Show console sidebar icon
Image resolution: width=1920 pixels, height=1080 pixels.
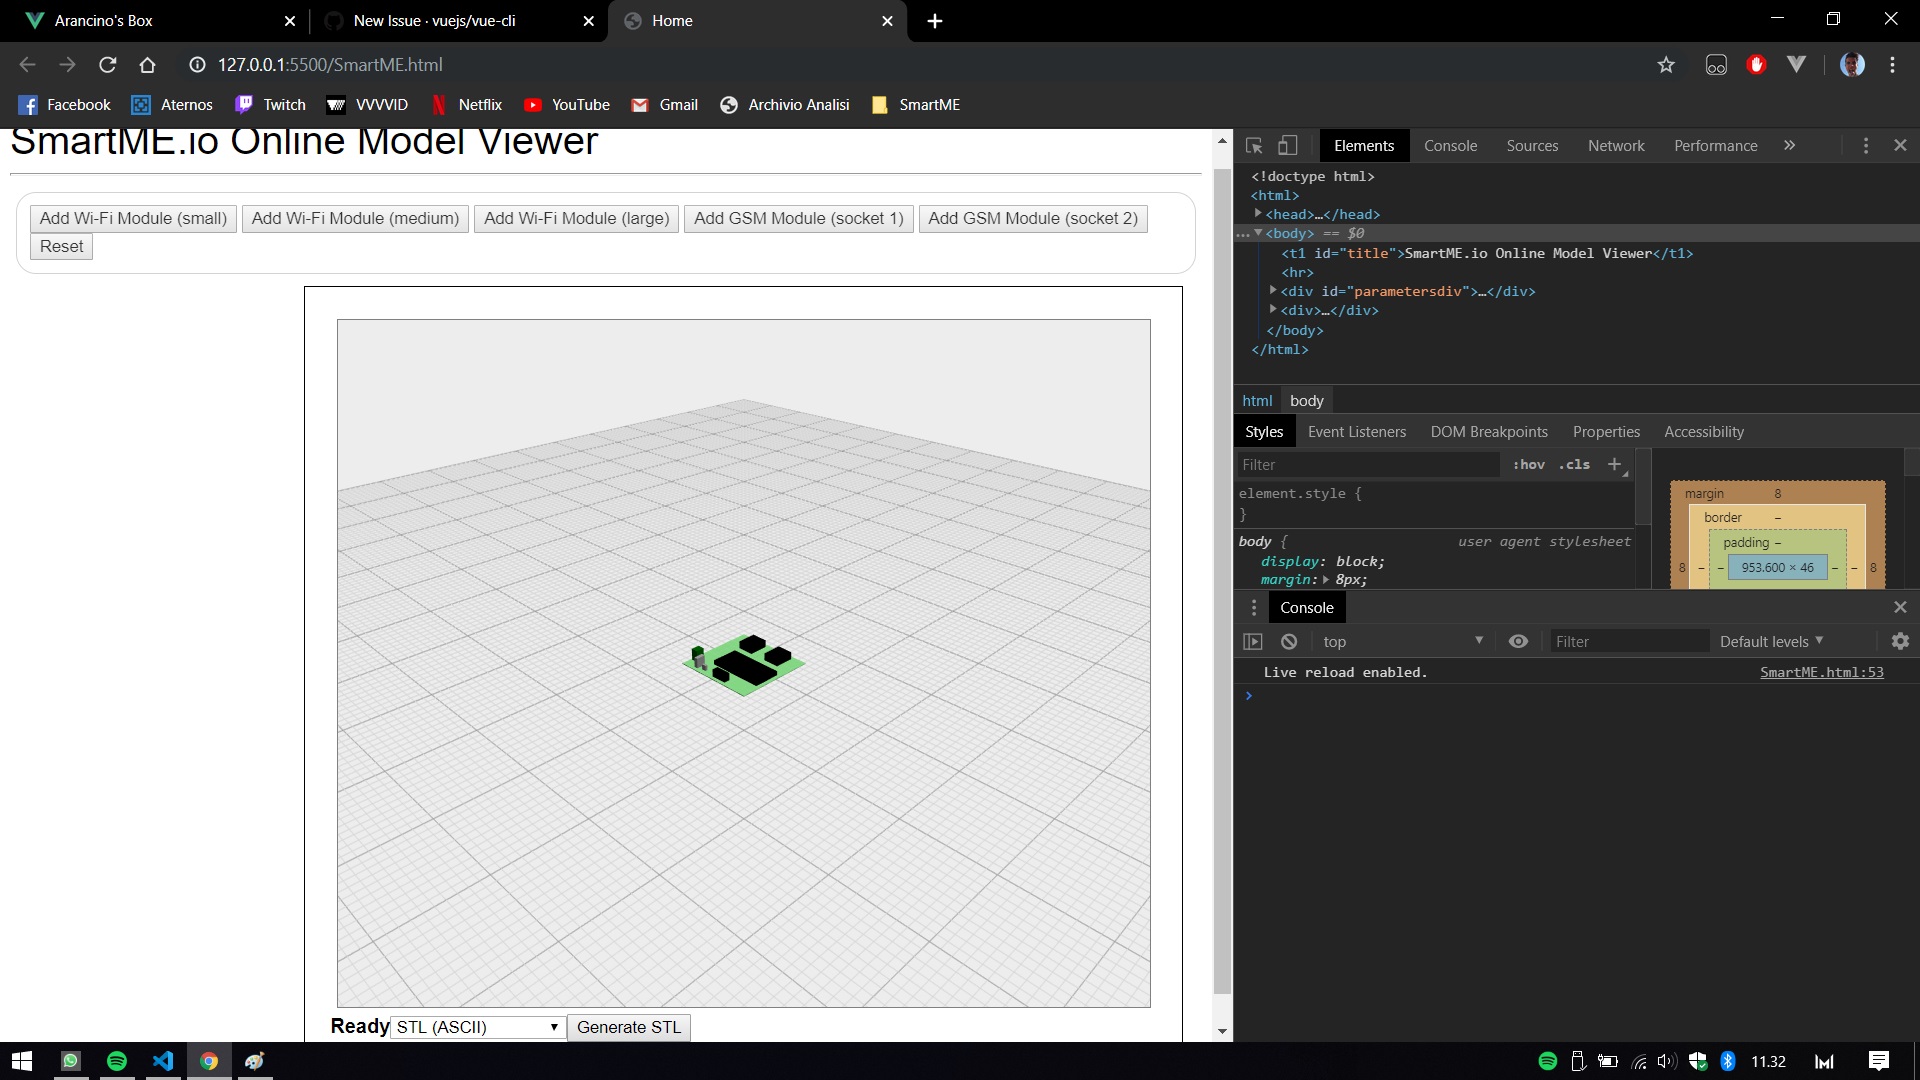click(1253, 642)
